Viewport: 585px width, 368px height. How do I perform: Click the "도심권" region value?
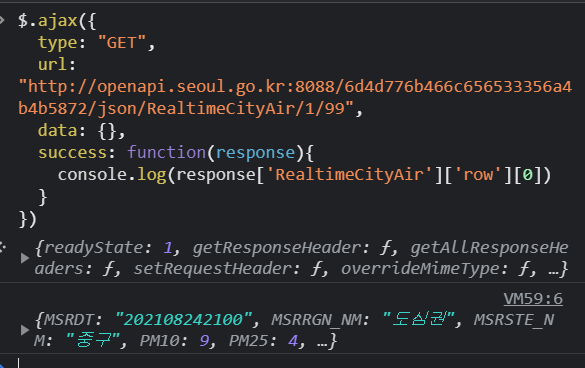click(418, 319)
